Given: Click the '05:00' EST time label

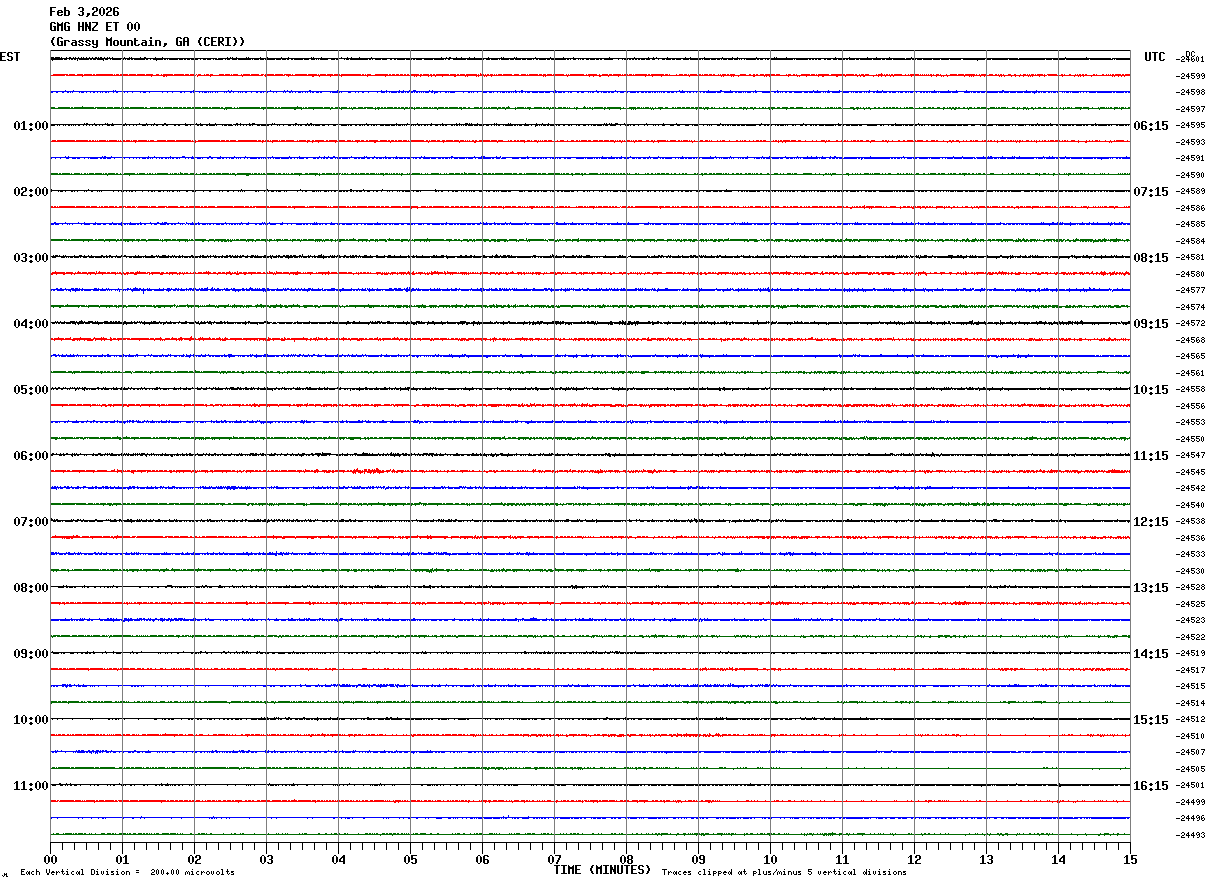Looking at the screenshot, I should [x=31, y=390].
